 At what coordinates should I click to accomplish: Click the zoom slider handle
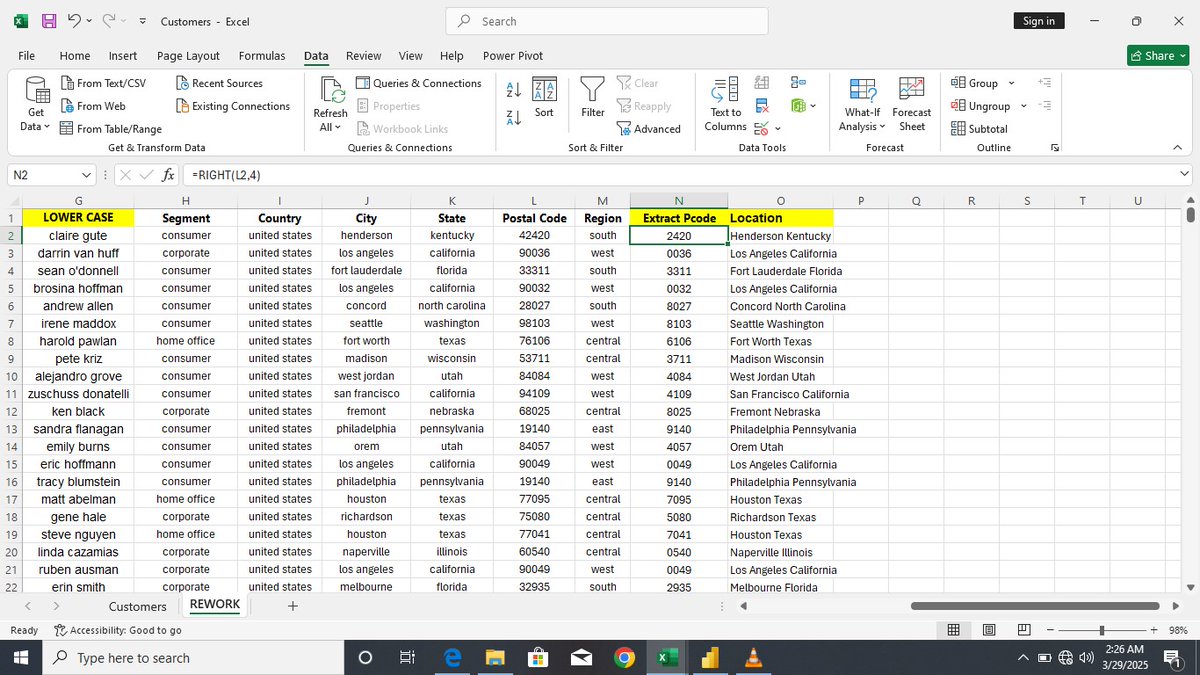tap(1101, 630)
